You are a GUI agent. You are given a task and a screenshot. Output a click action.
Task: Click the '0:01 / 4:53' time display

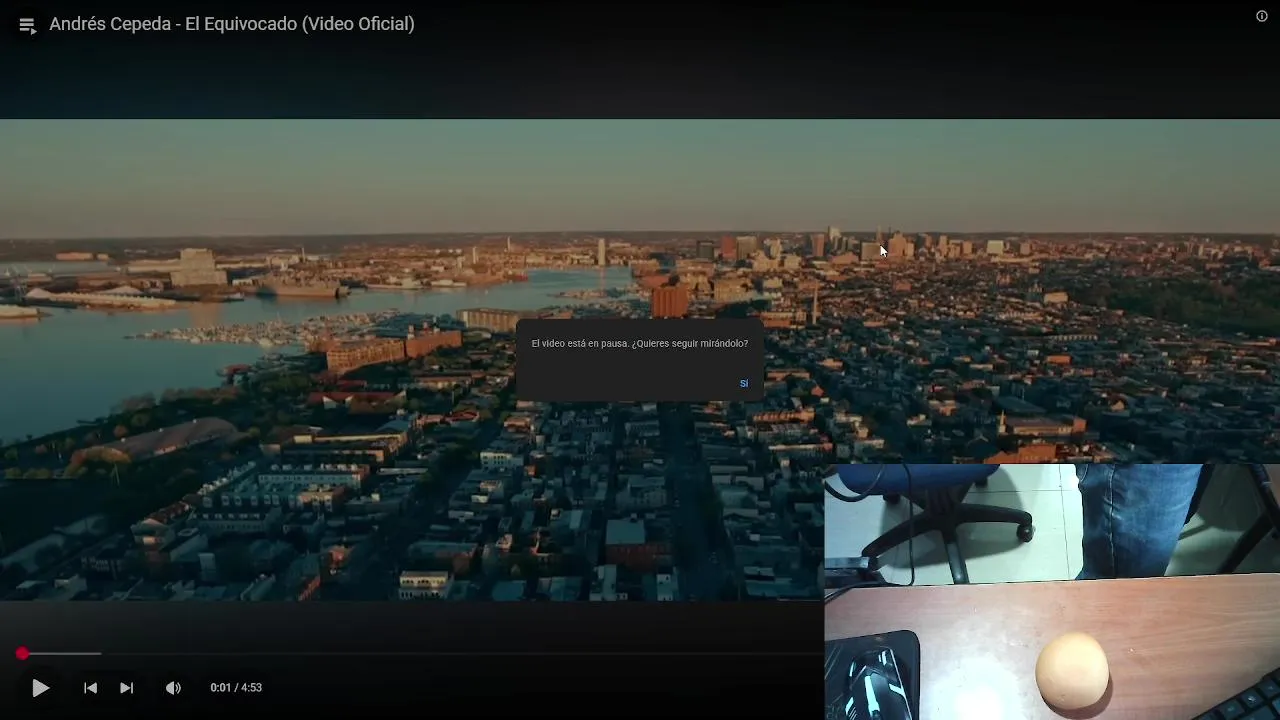coord(236,688)
